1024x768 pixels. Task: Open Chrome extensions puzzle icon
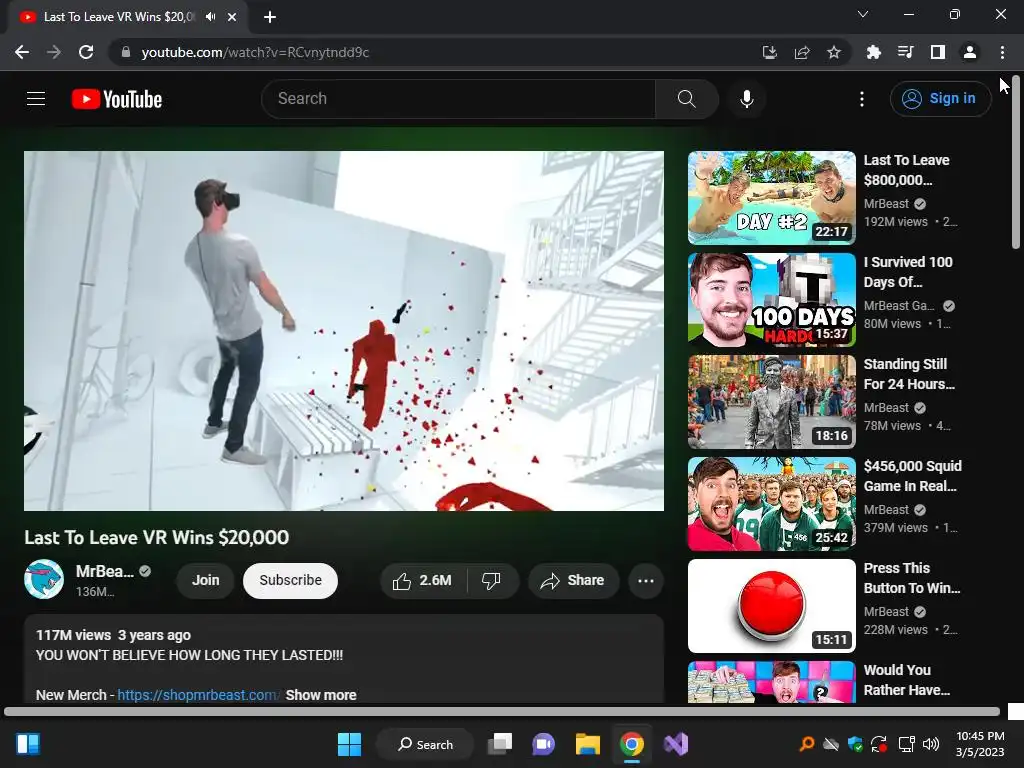click(x=873, y=52)
